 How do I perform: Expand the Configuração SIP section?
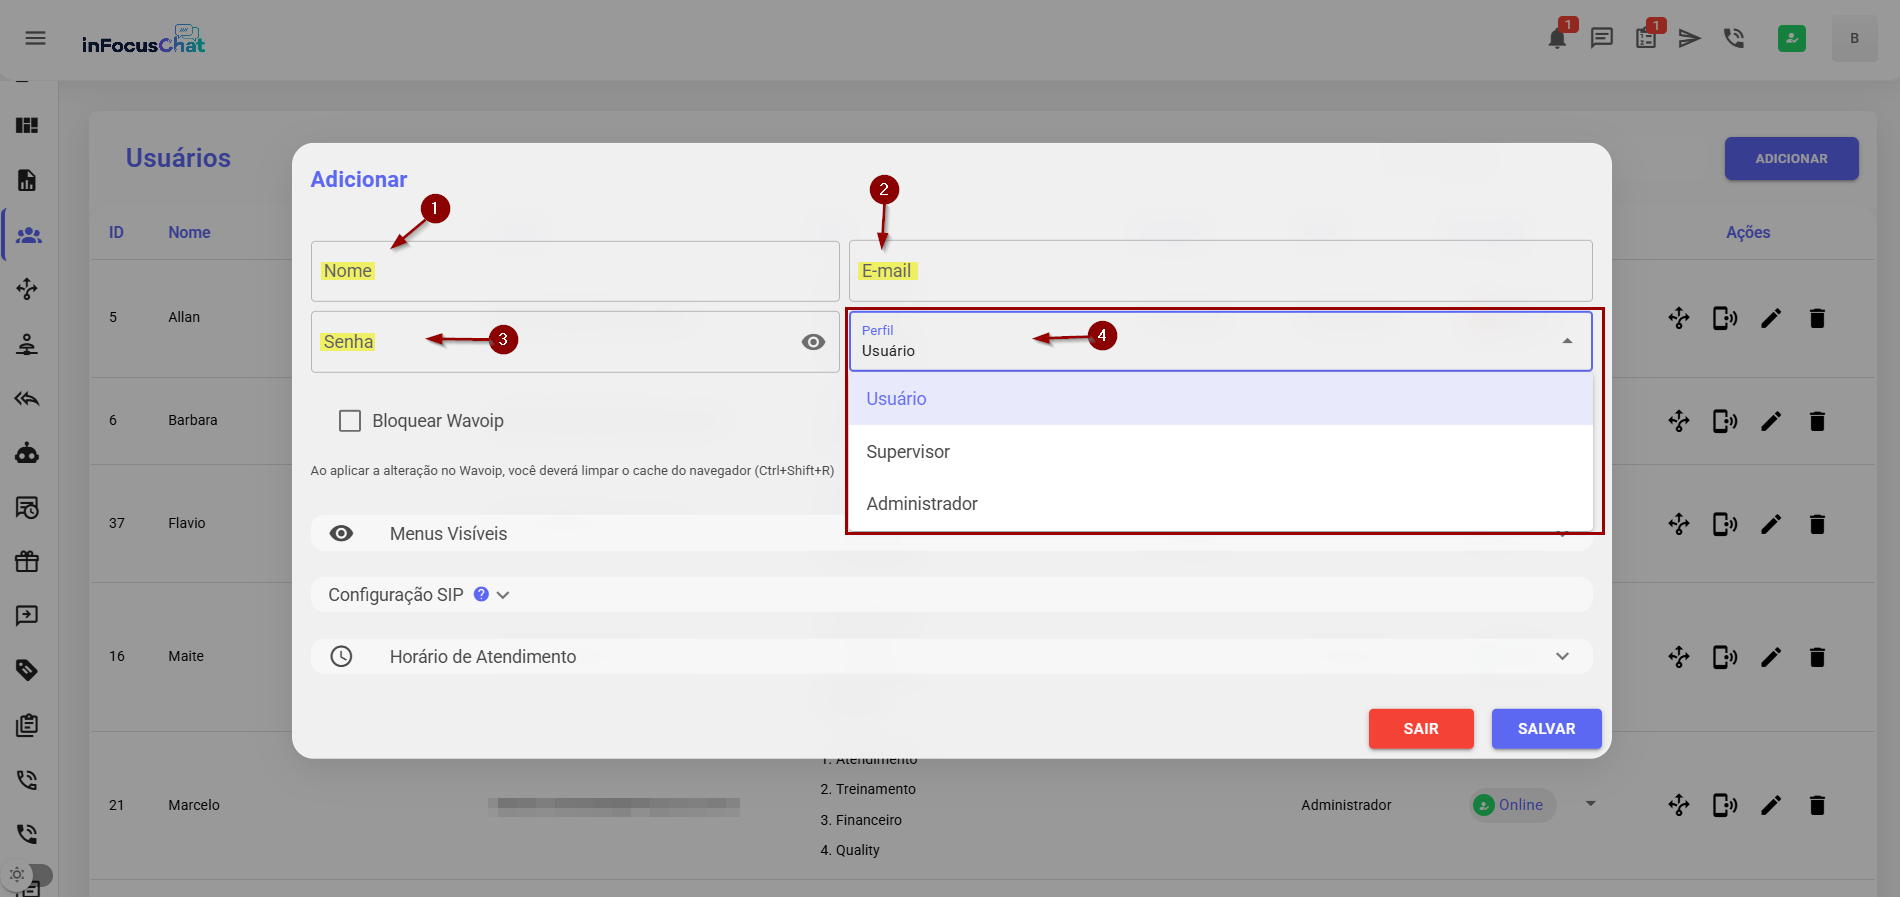(503, 595)
